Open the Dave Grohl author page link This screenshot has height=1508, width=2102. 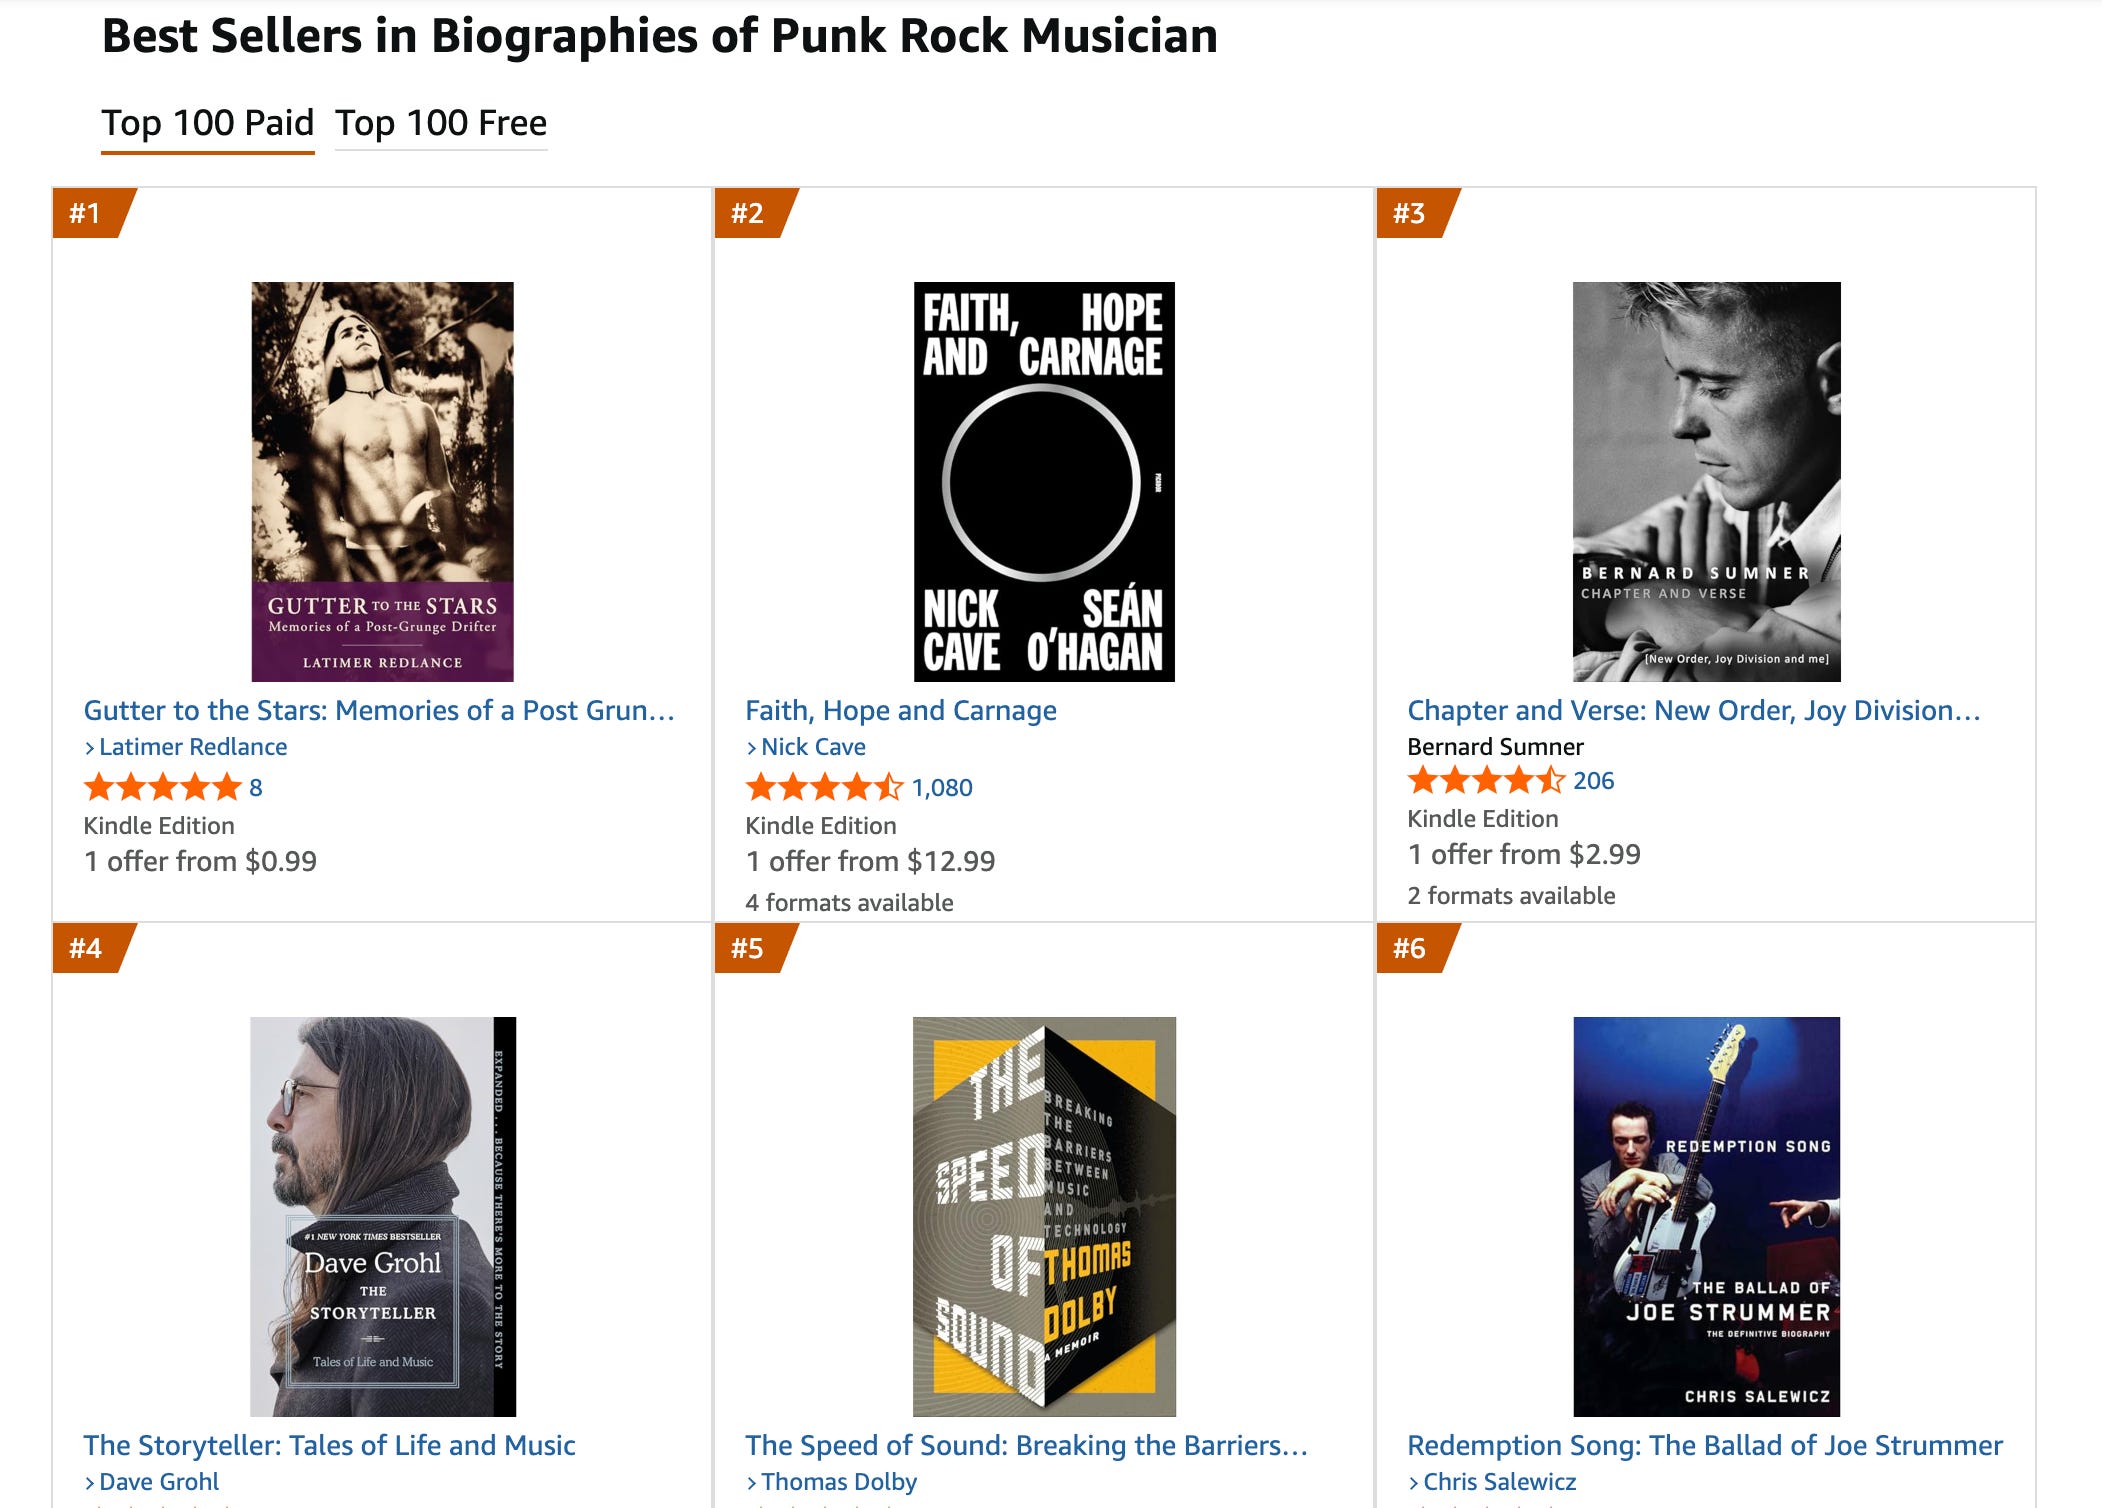(x=159, y=1482)
